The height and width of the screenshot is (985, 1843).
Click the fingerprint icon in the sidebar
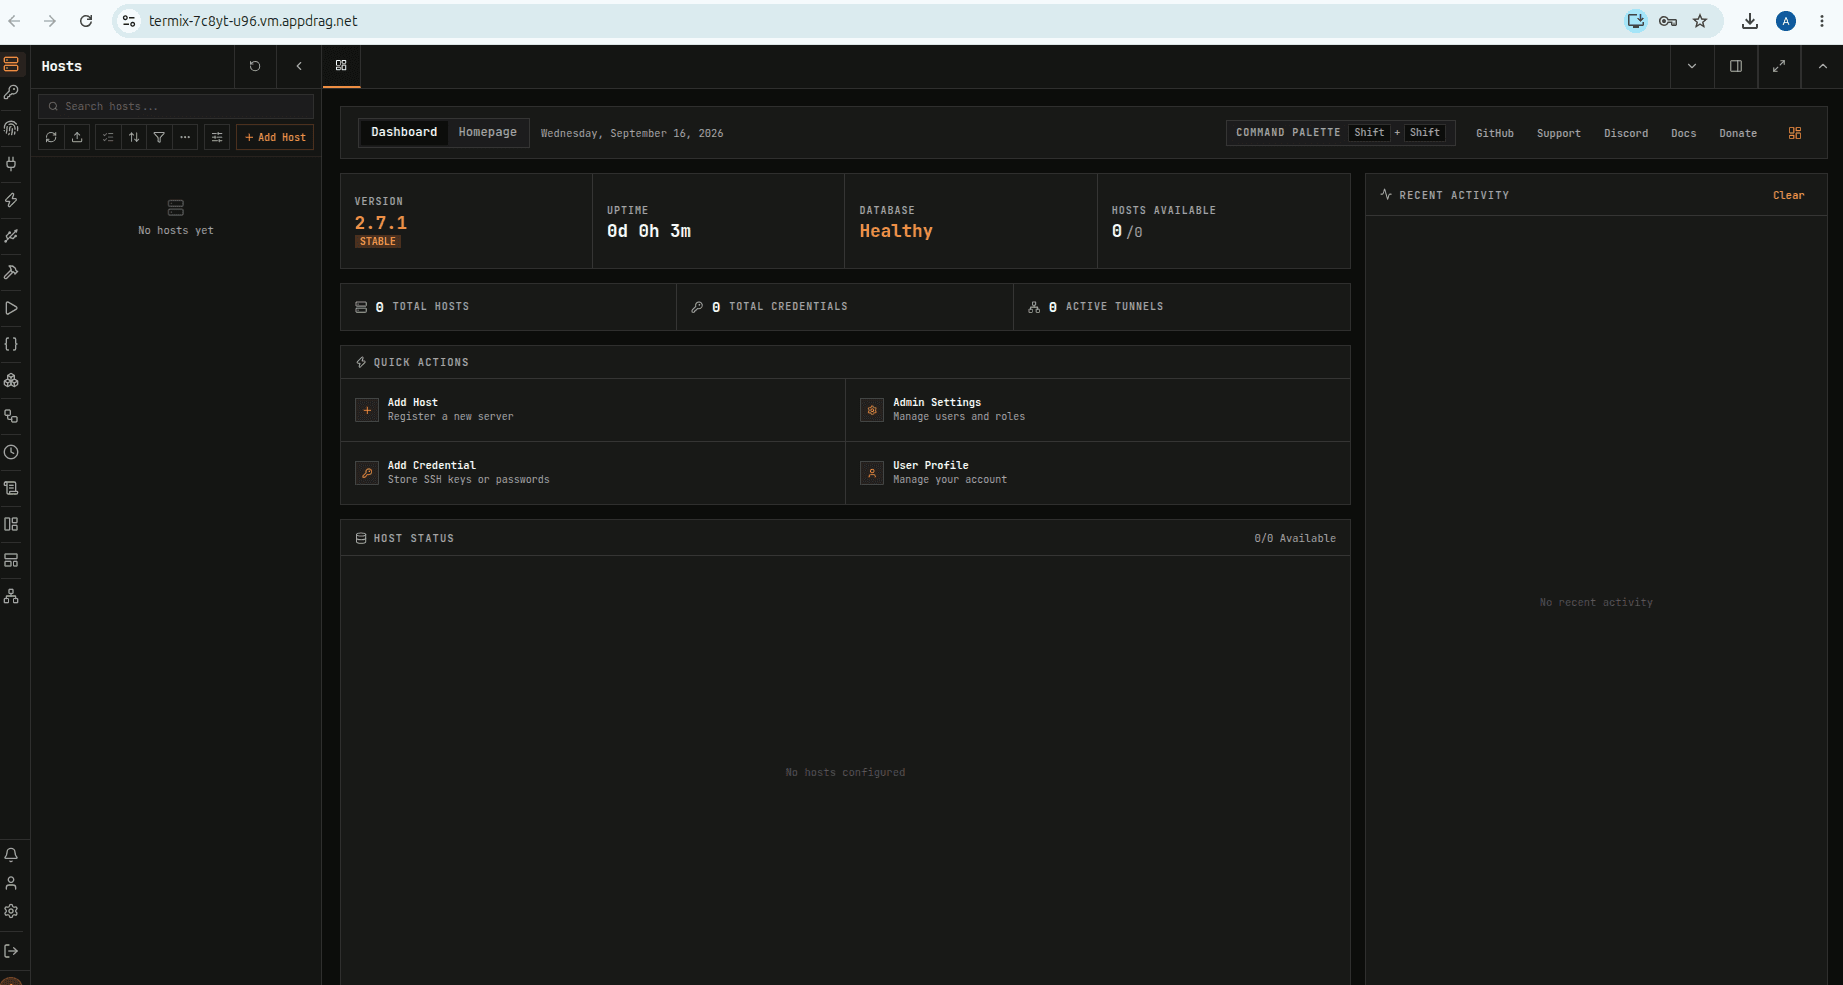tap(11, 128)
